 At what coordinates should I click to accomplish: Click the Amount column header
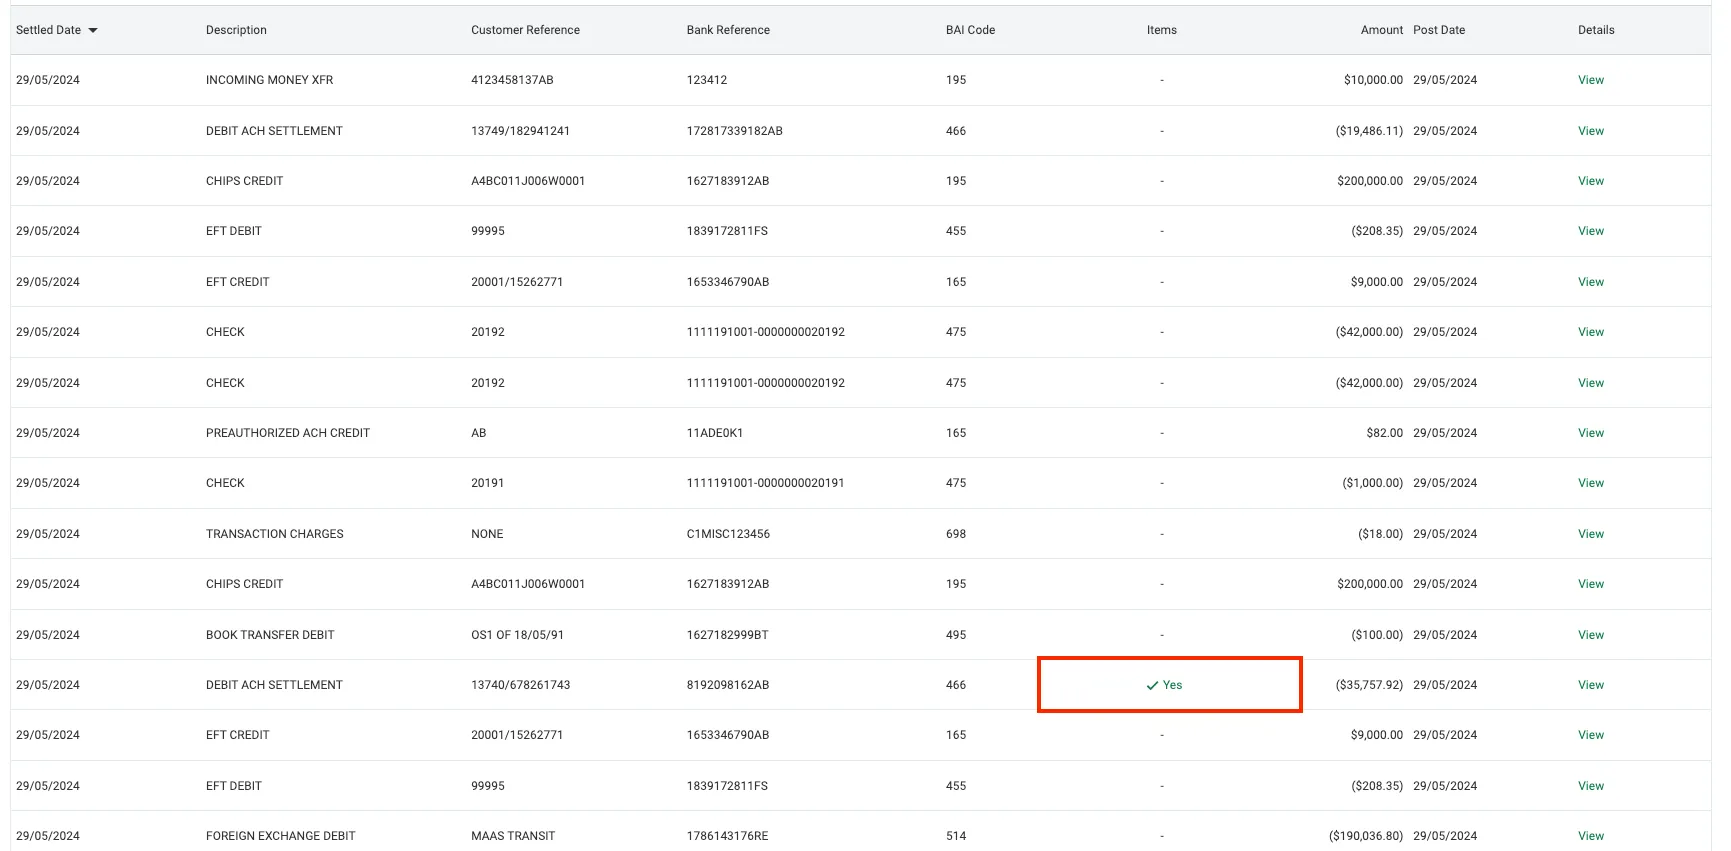point(1382,30)
